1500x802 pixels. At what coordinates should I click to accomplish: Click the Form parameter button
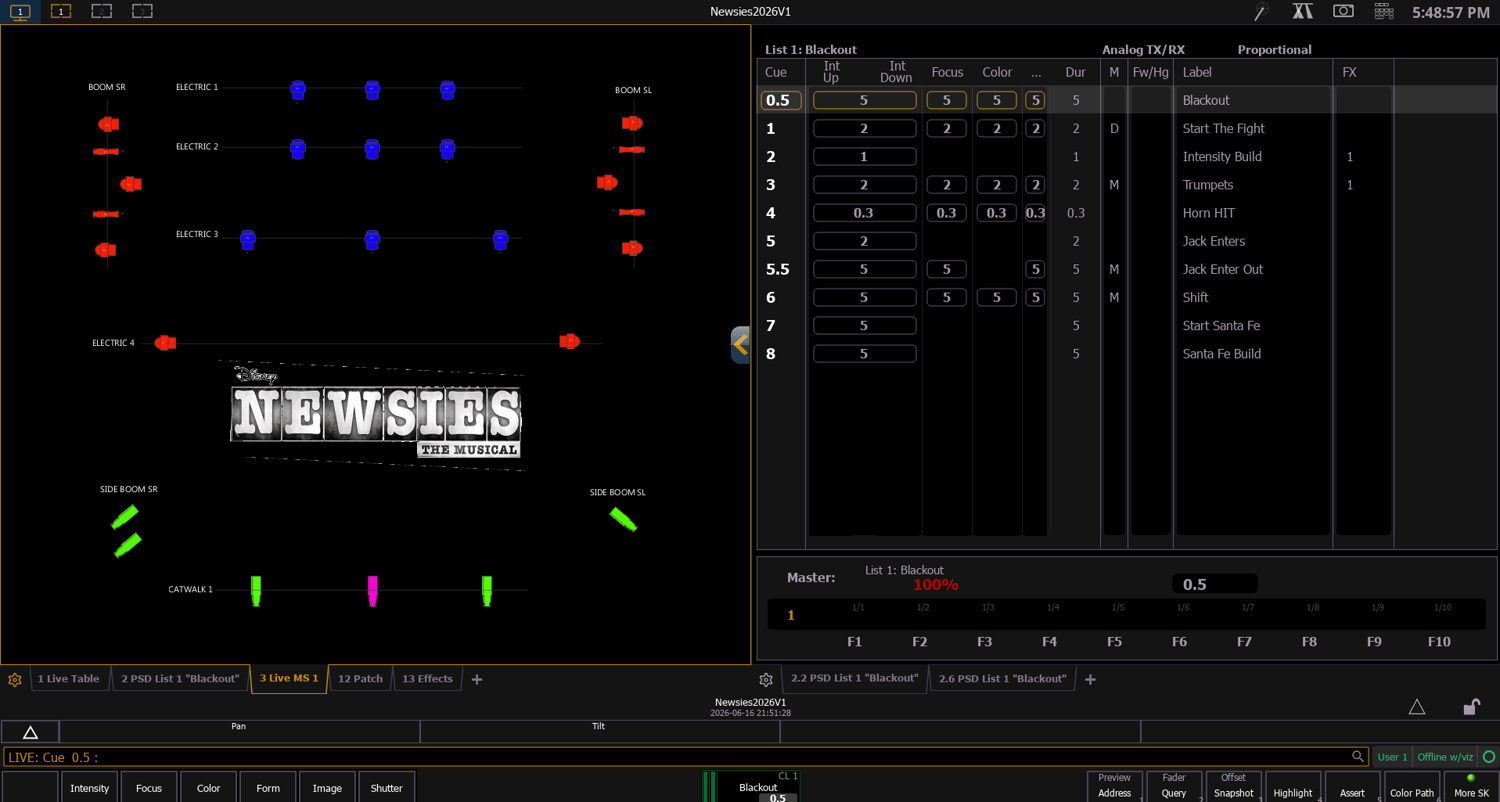point(268,787)
